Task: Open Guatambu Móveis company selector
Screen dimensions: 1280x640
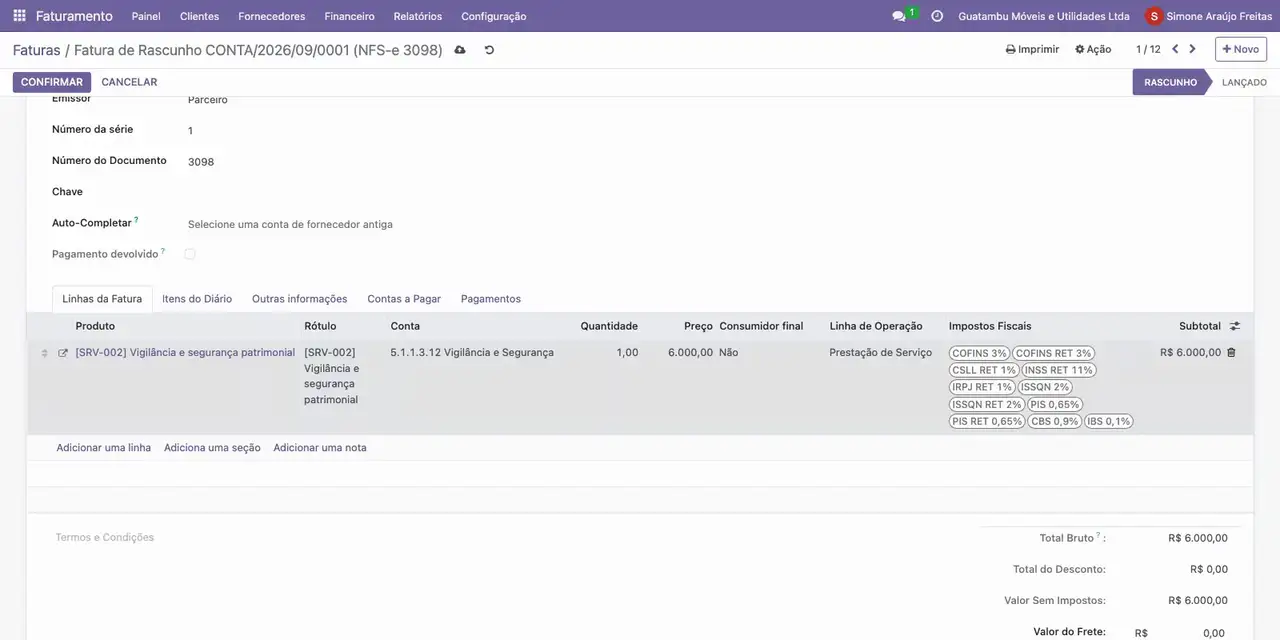Action: pos(1044,16)
